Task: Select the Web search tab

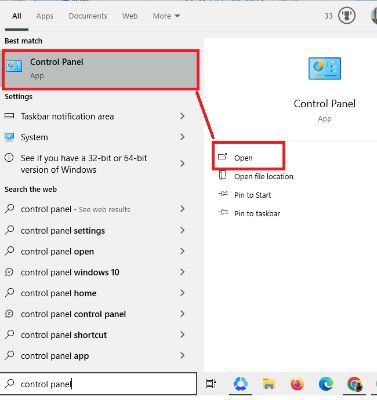Action: click(x=130, y=16)
